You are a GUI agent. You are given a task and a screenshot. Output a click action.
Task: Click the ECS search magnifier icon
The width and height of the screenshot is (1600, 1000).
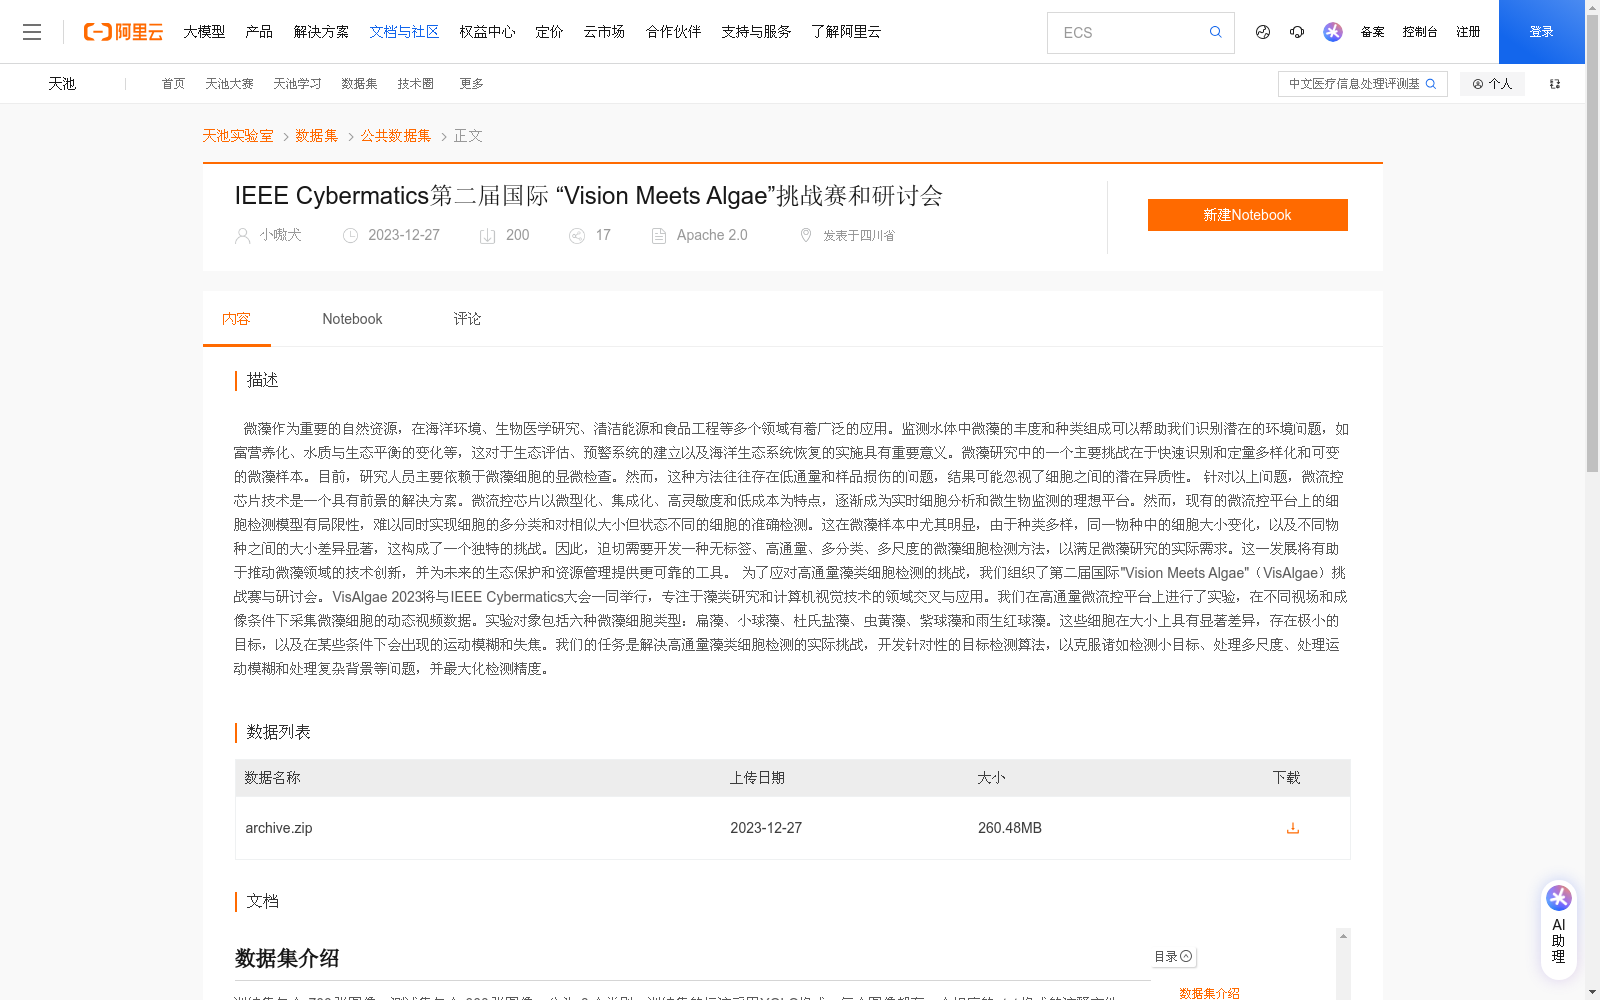pos(1215,32)
